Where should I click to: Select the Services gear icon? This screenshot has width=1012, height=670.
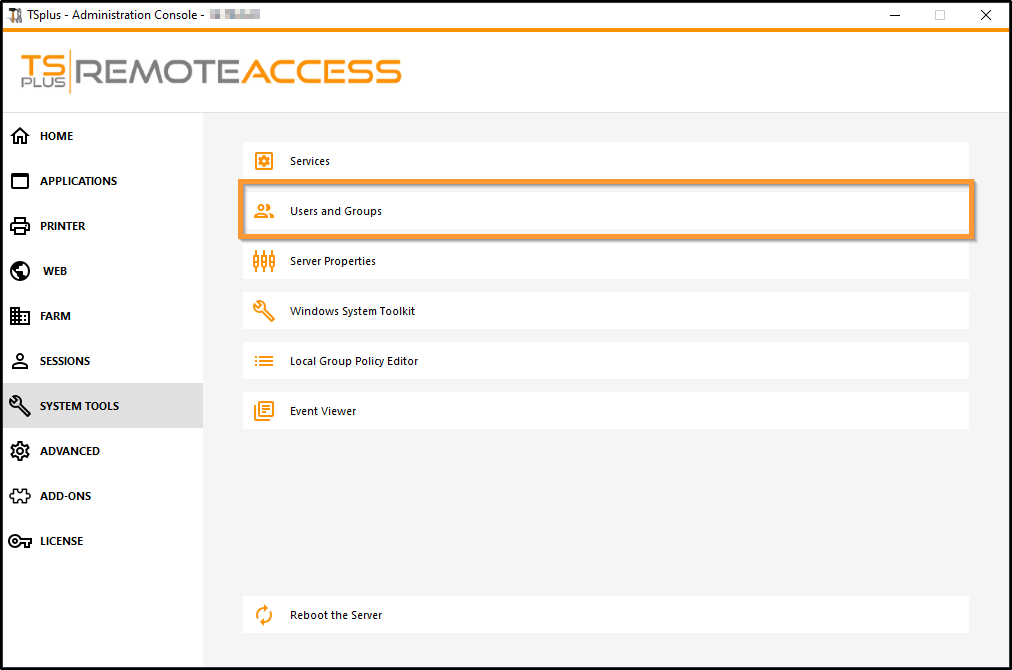[264, 160]
